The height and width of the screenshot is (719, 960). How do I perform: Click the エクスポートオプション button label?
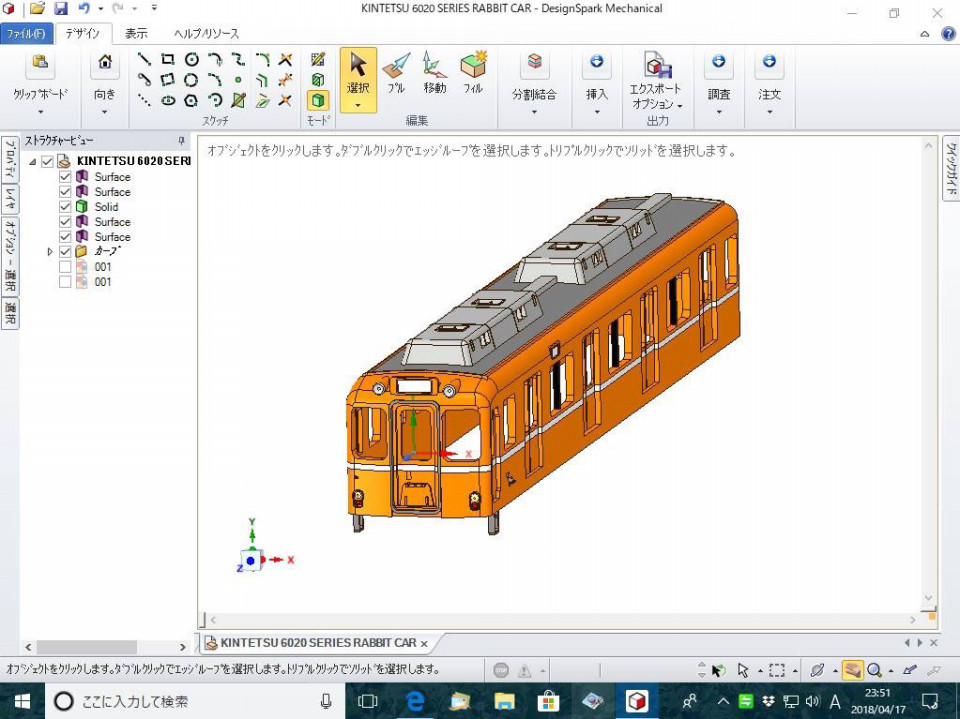[656, 96]
